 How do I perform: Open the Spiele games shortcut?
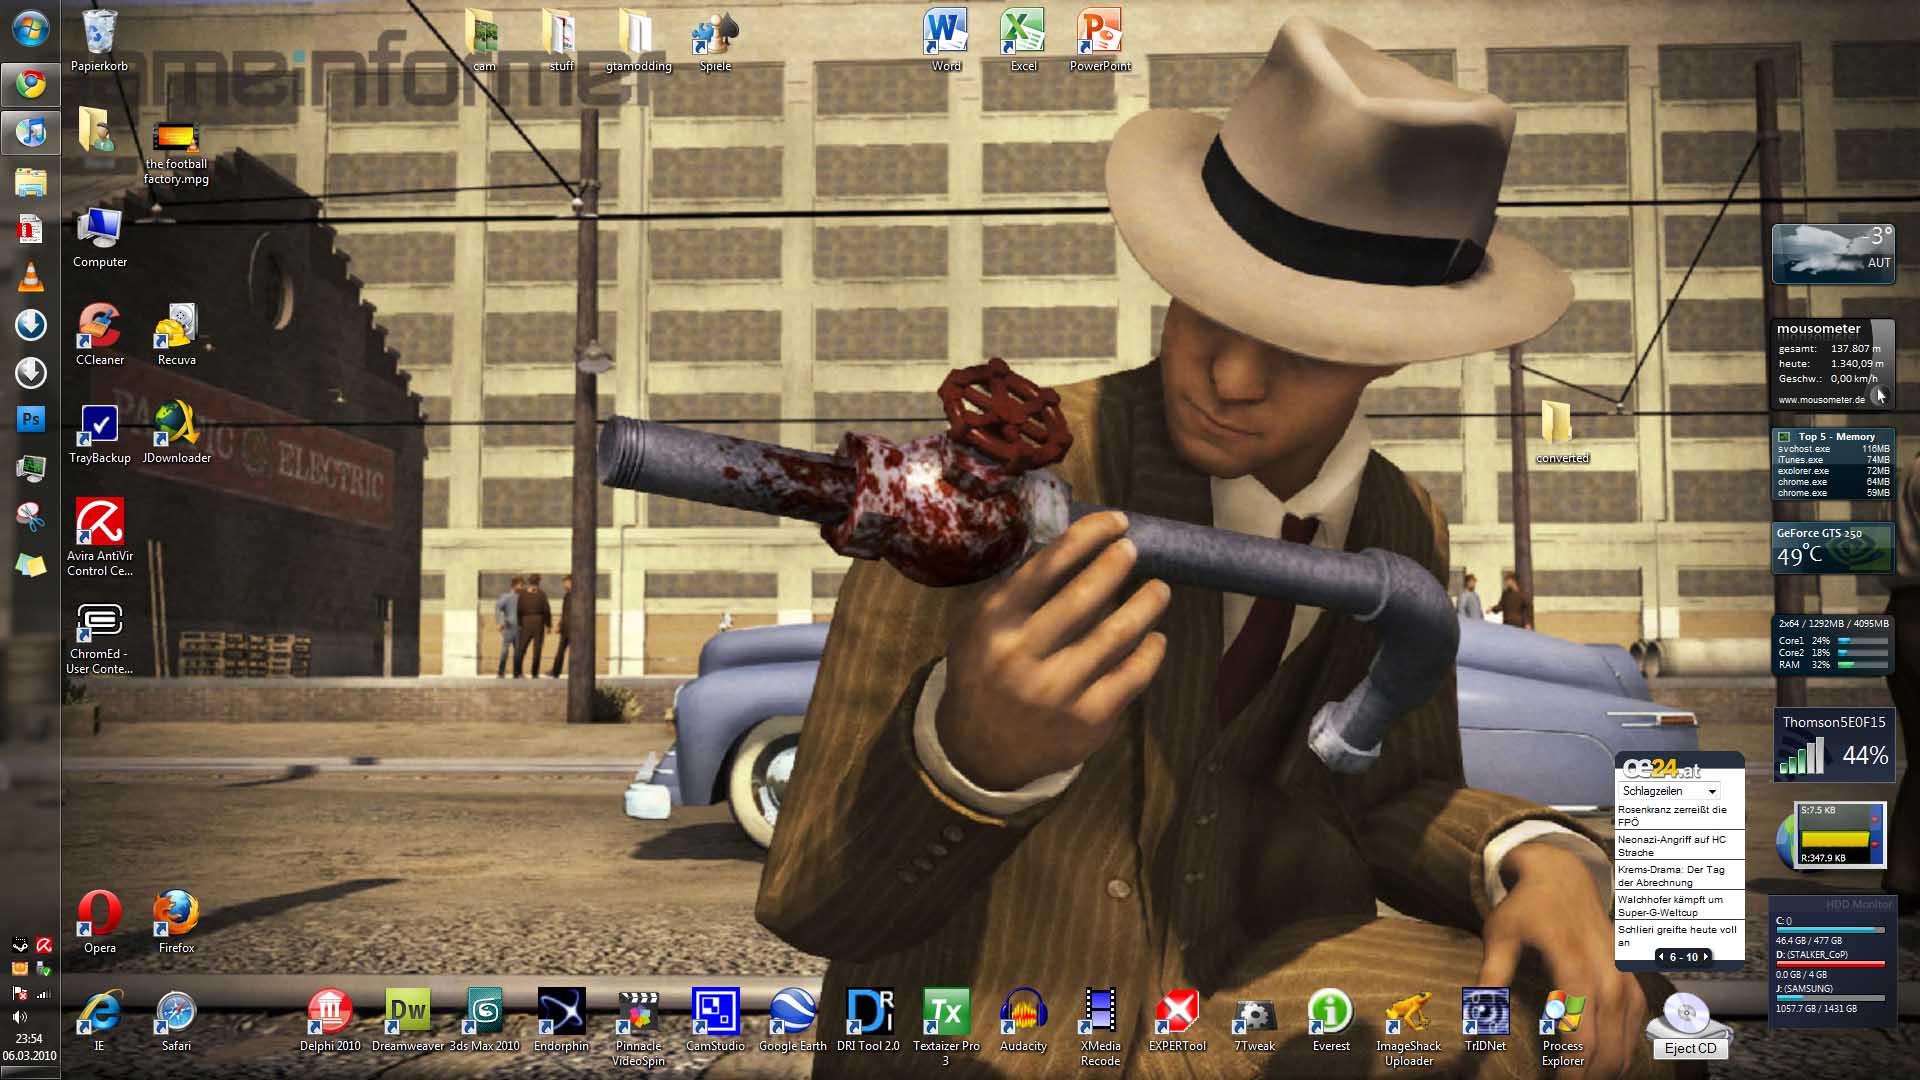(x=715, y=40)
